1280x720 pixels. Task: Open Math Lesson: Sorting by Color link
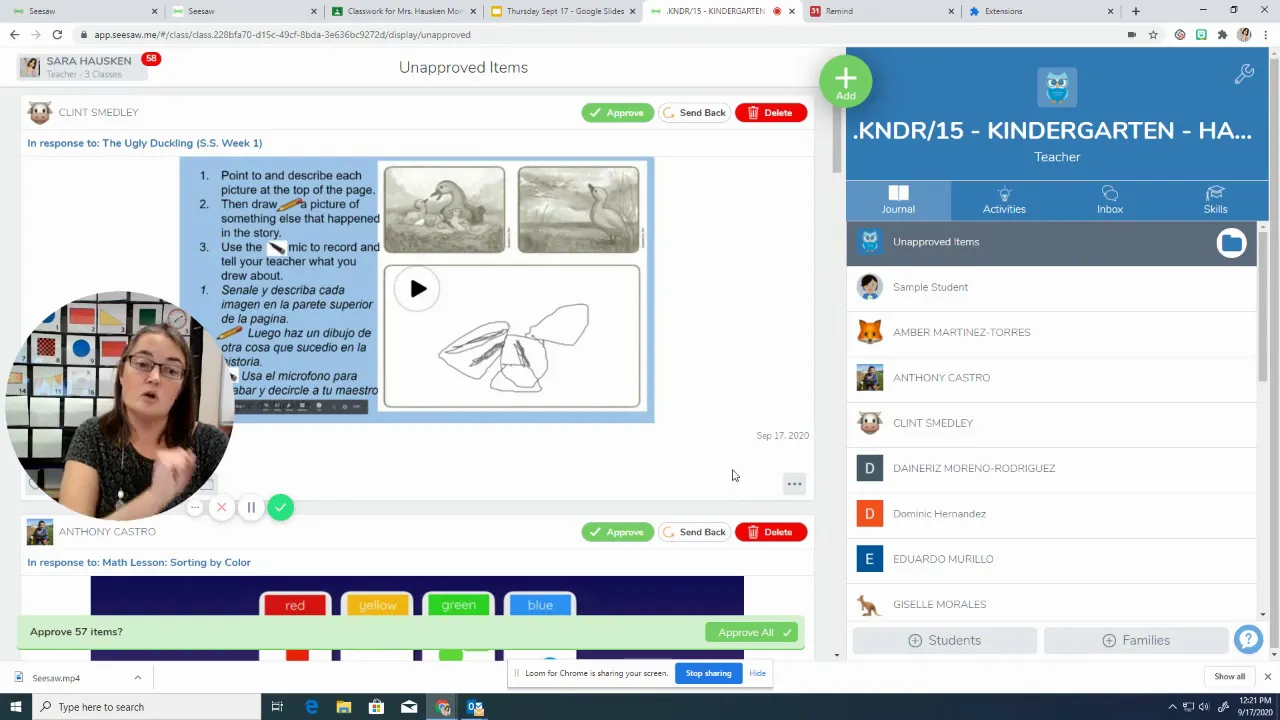[x=139, y=562]
